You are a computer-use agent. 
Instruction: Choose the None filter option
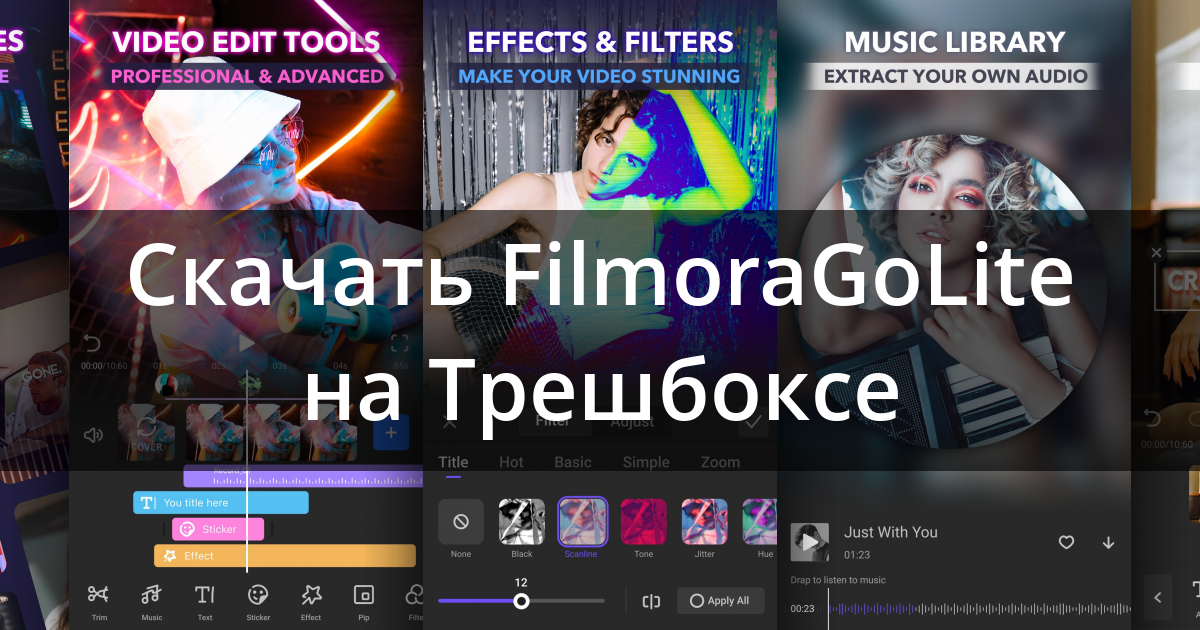(461, 521)
